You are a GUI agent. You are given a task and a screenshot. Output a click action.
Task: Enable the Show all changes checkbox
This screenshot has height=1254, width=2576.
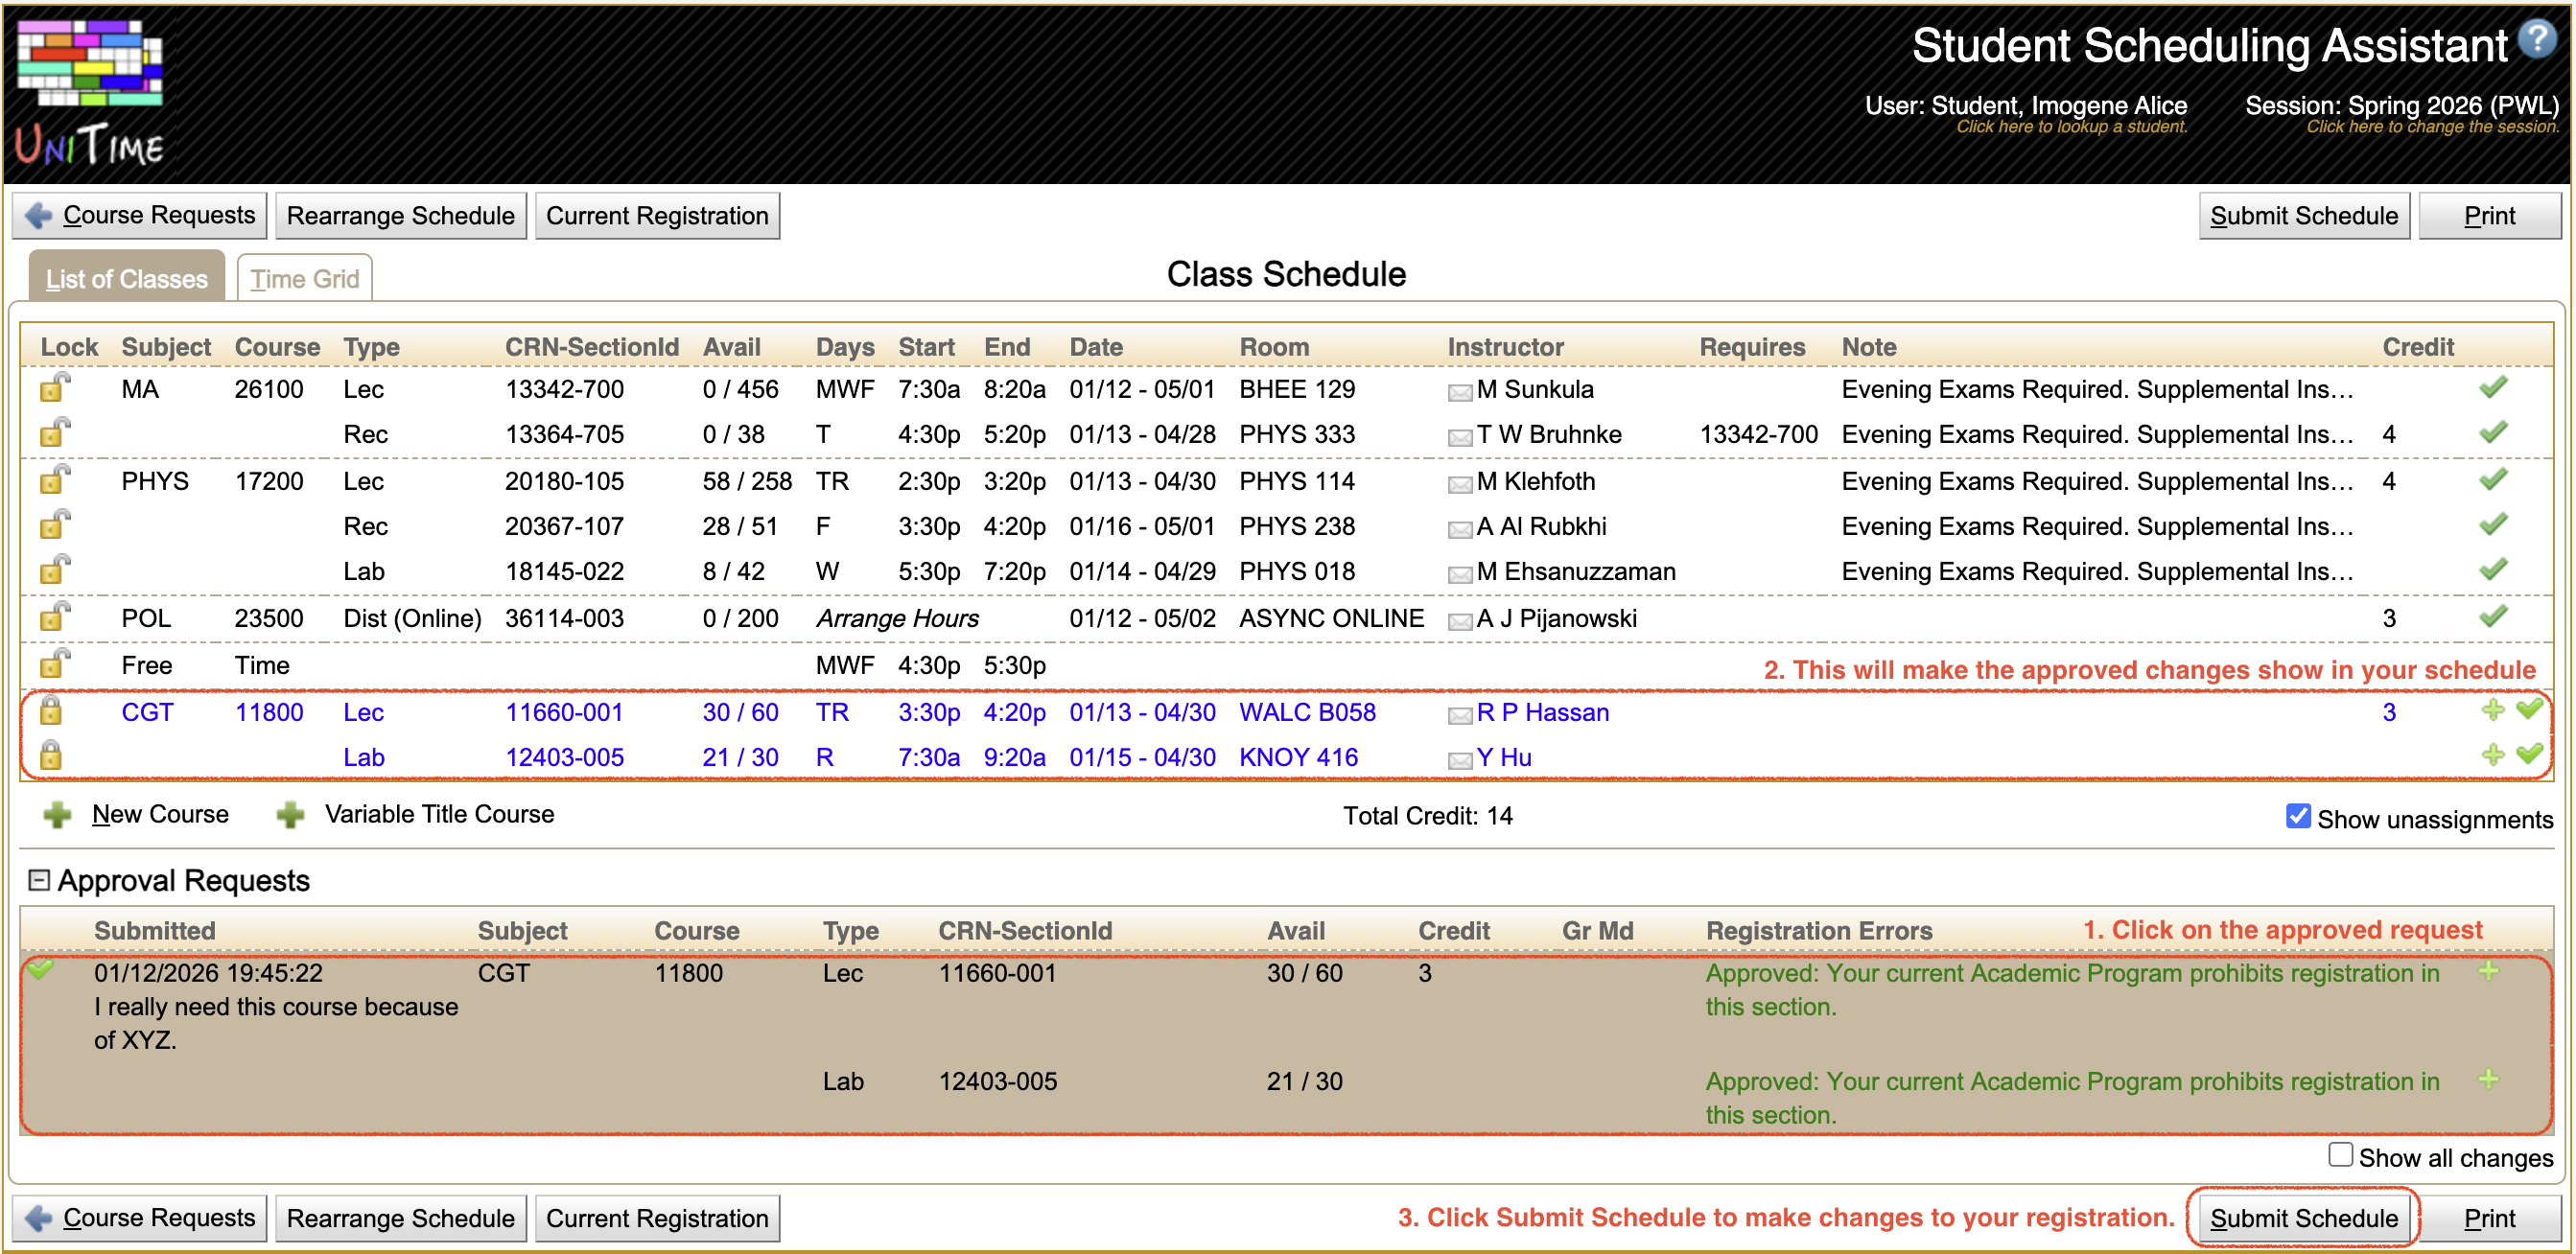click(2340, 1155)
